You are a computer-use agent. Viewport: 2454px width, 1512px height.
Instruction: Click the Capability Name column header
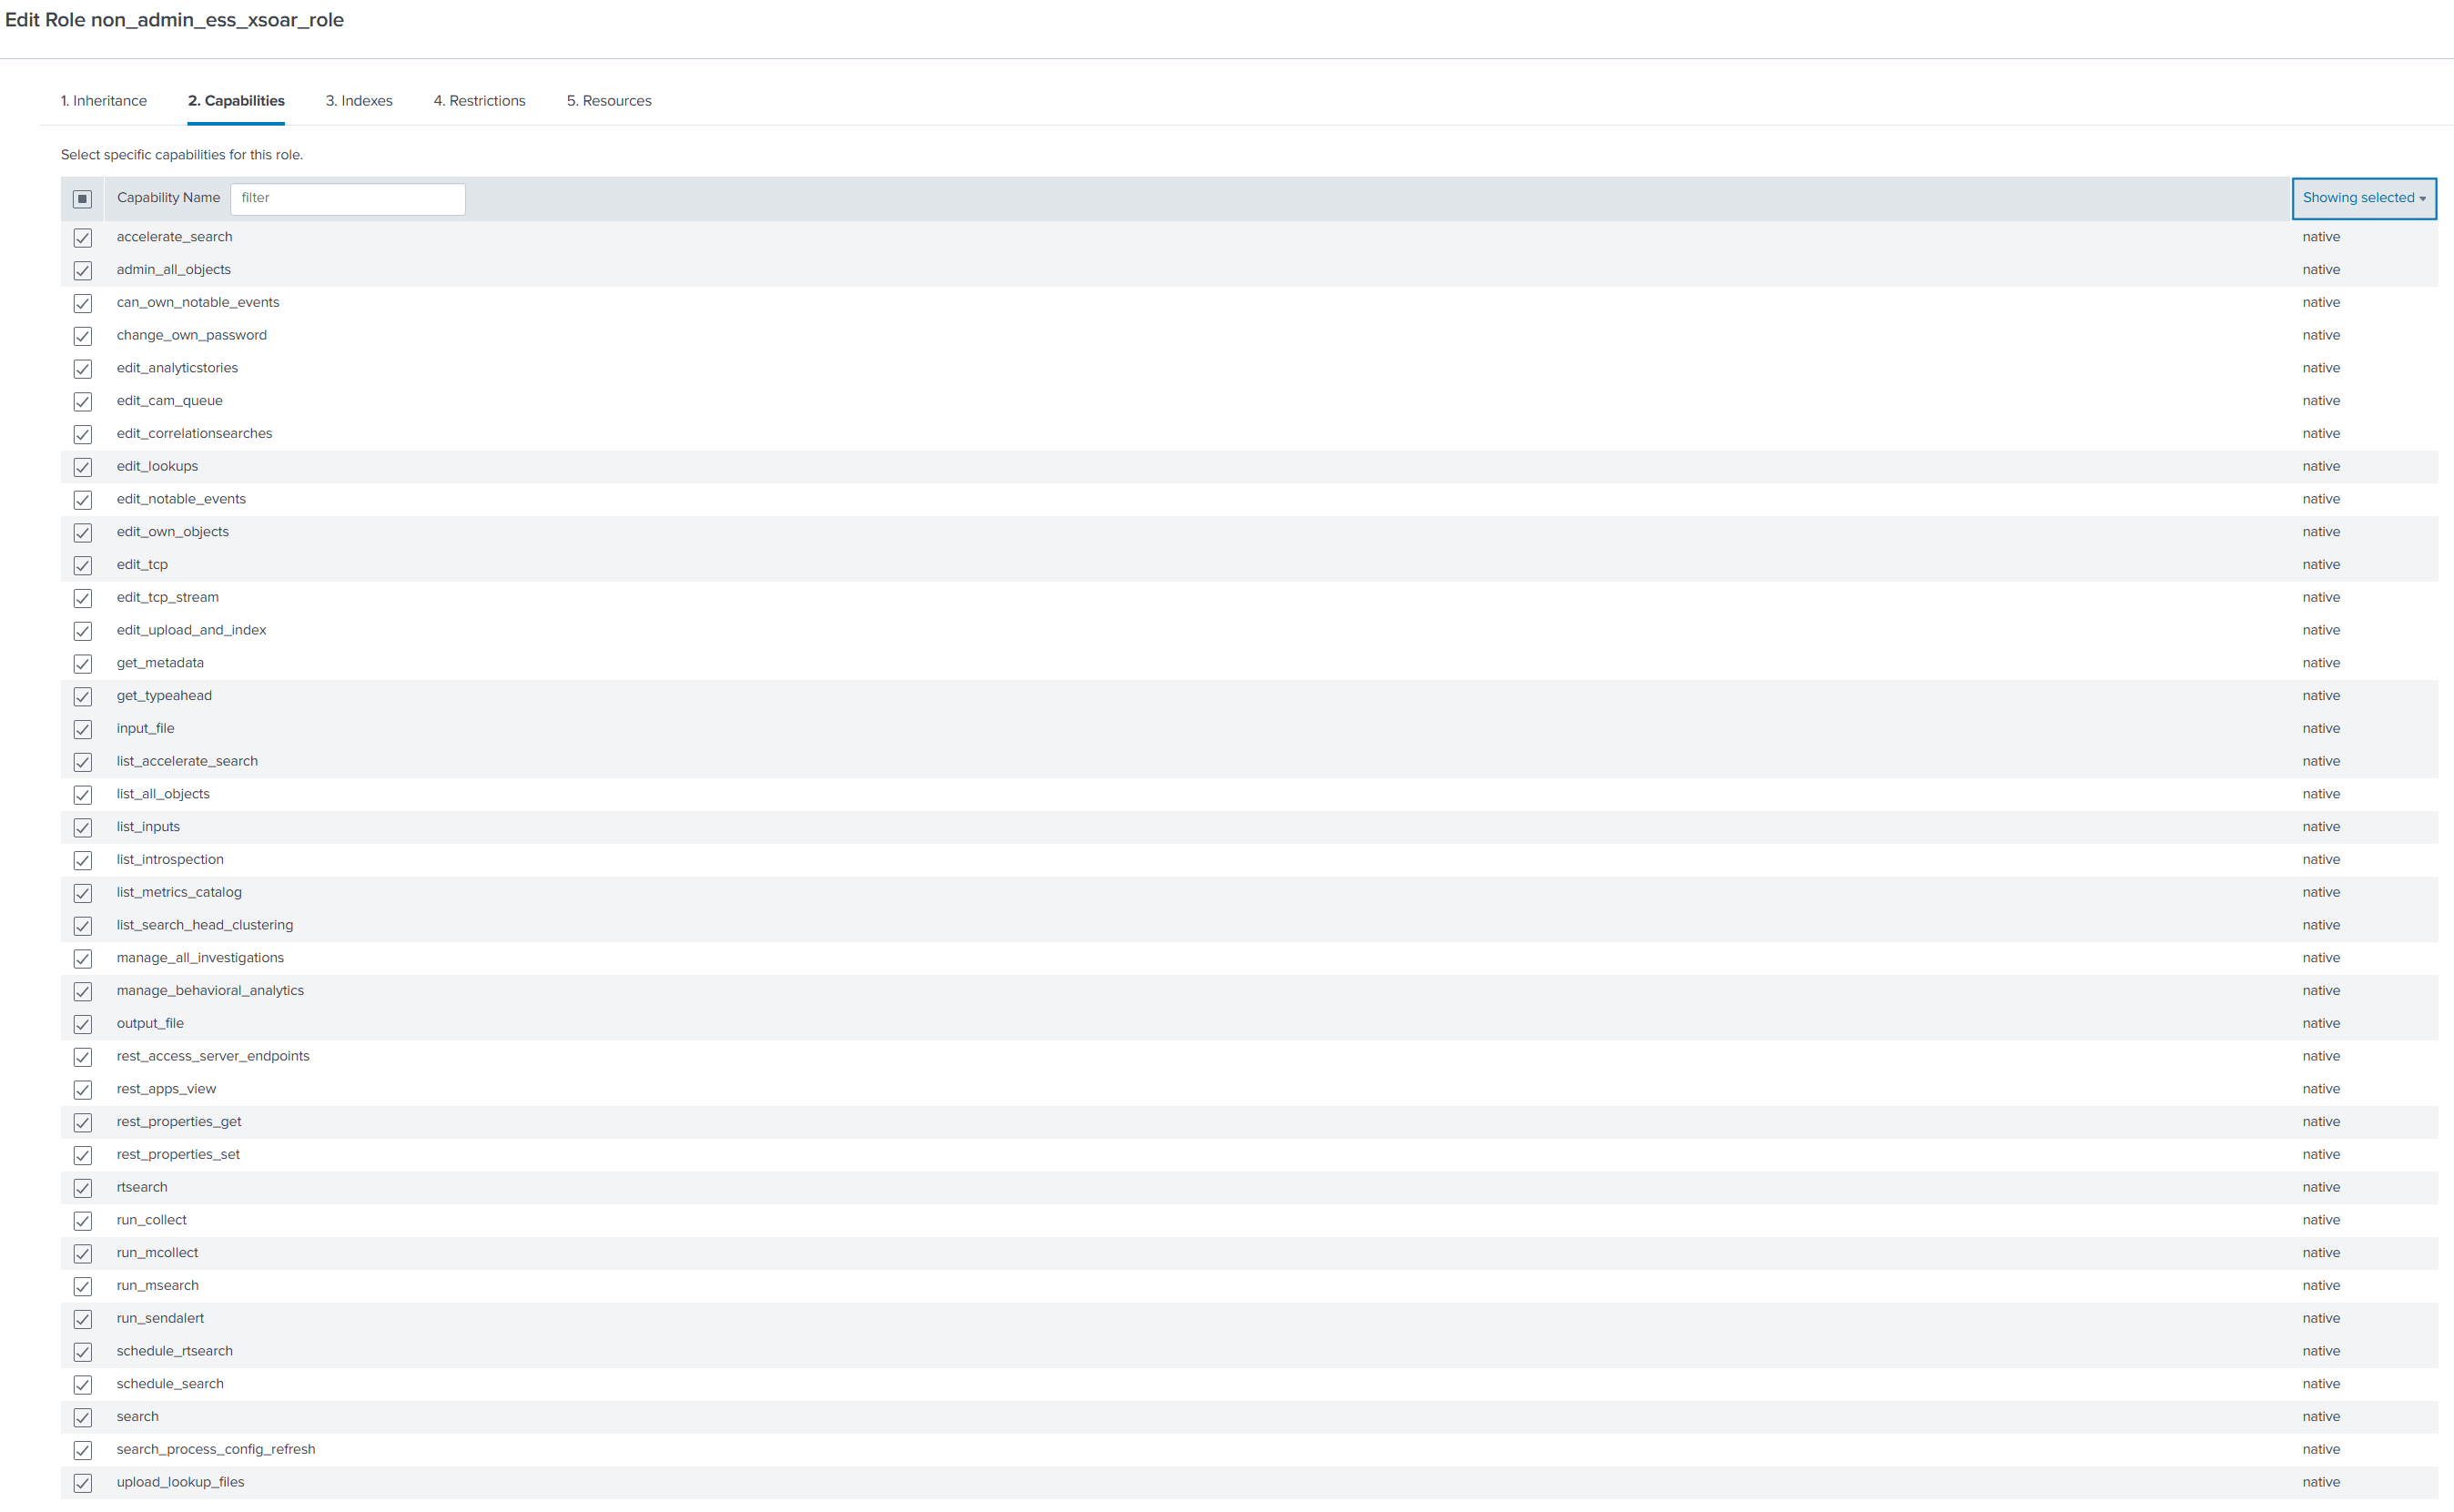point(168,198)
